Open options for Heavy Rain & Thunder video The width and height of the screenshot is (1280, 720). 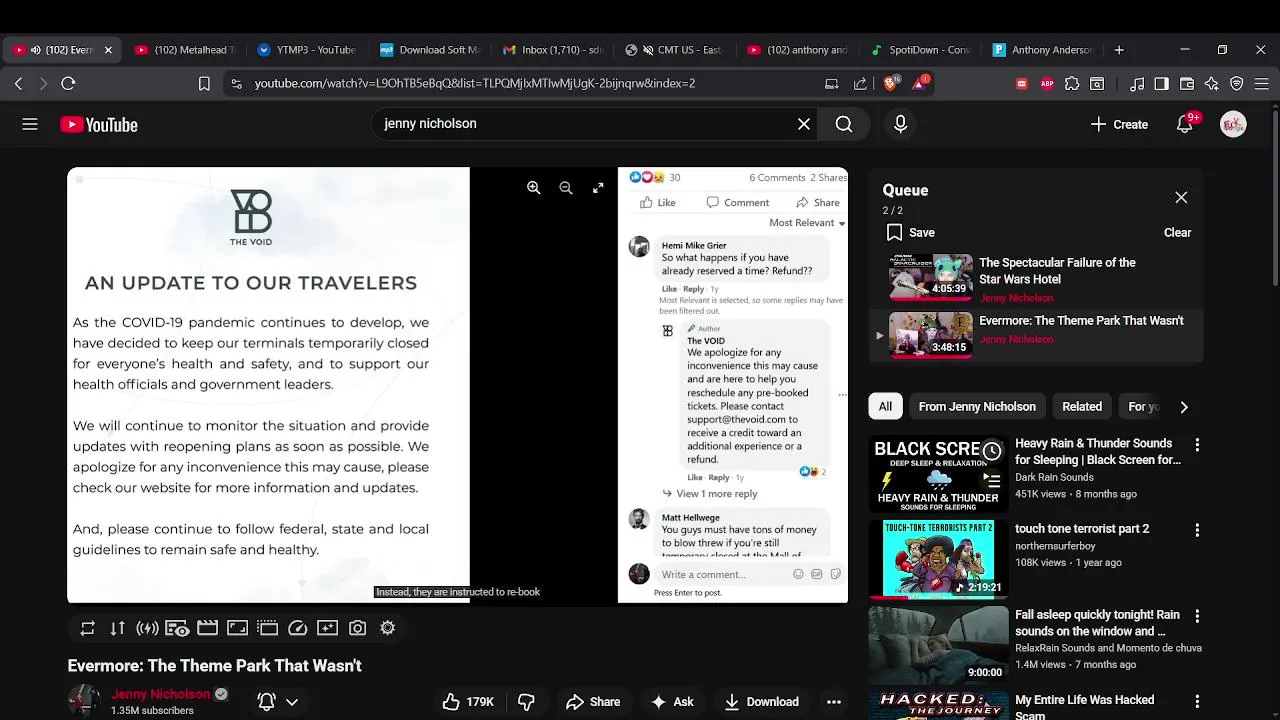(1197, 445)
